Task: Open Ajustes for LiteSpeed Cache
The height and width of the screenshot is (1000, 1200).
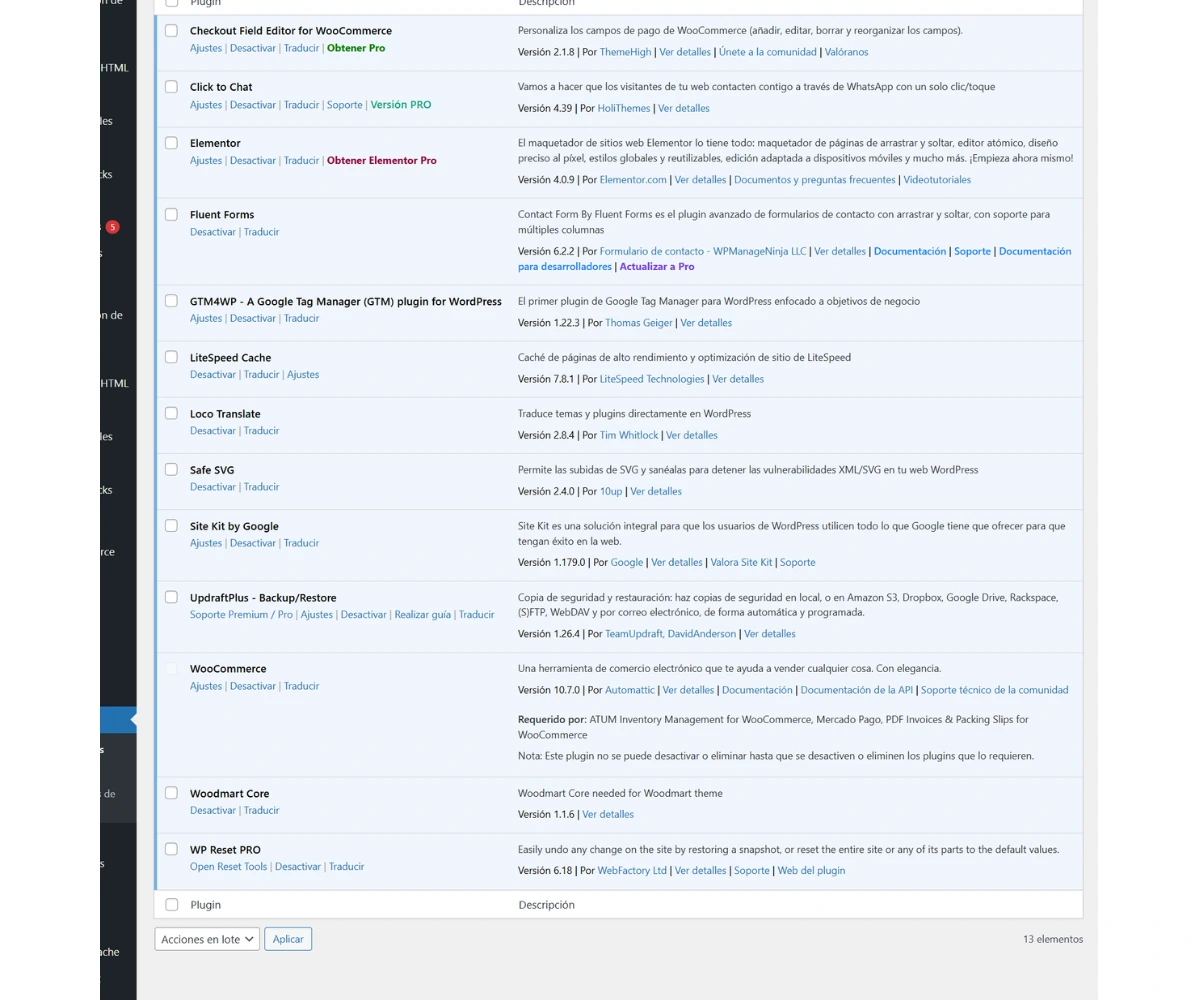Action: click(x=303, y=375)
